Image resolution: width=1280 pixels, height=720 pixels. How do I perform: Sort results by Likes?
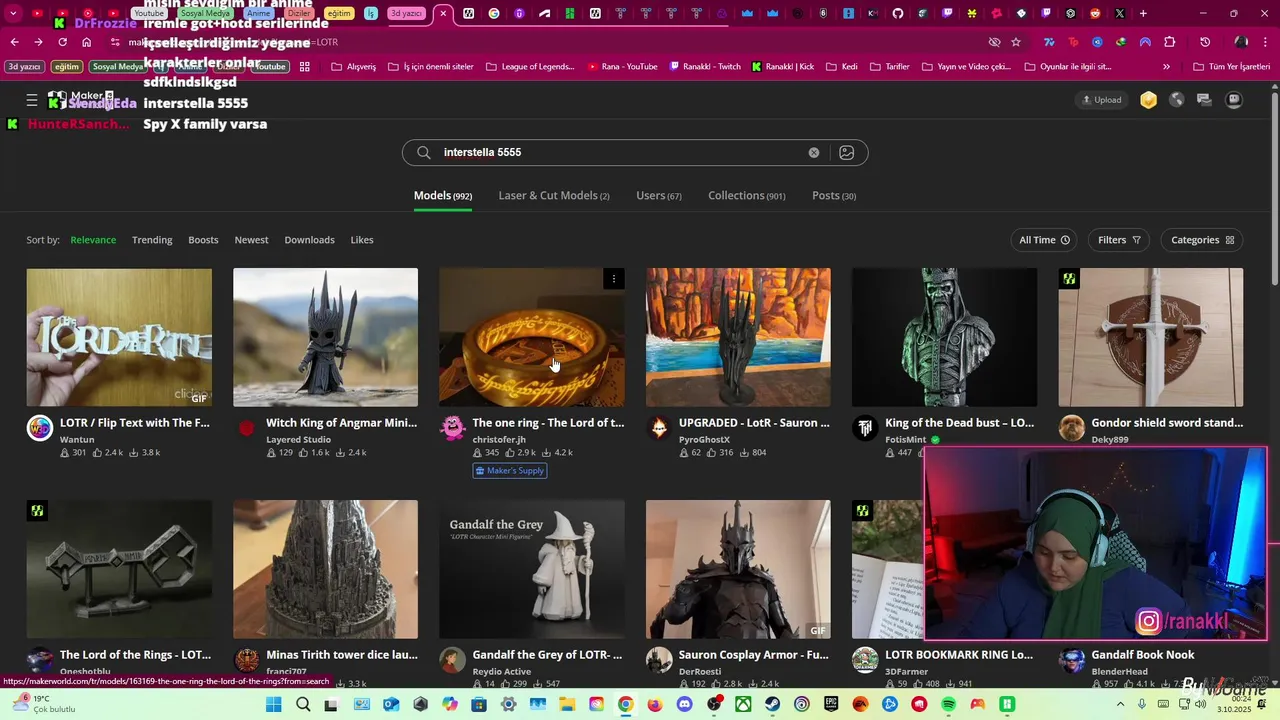point(362,240)
